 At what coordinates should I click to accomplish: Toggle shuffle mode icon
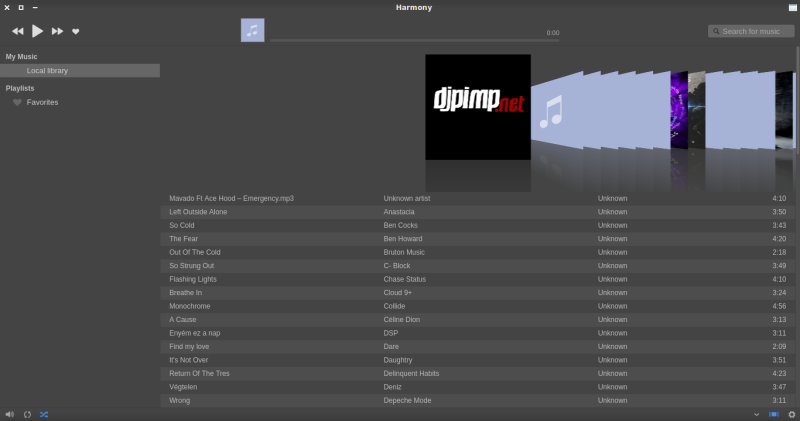(x=44, y=414)
